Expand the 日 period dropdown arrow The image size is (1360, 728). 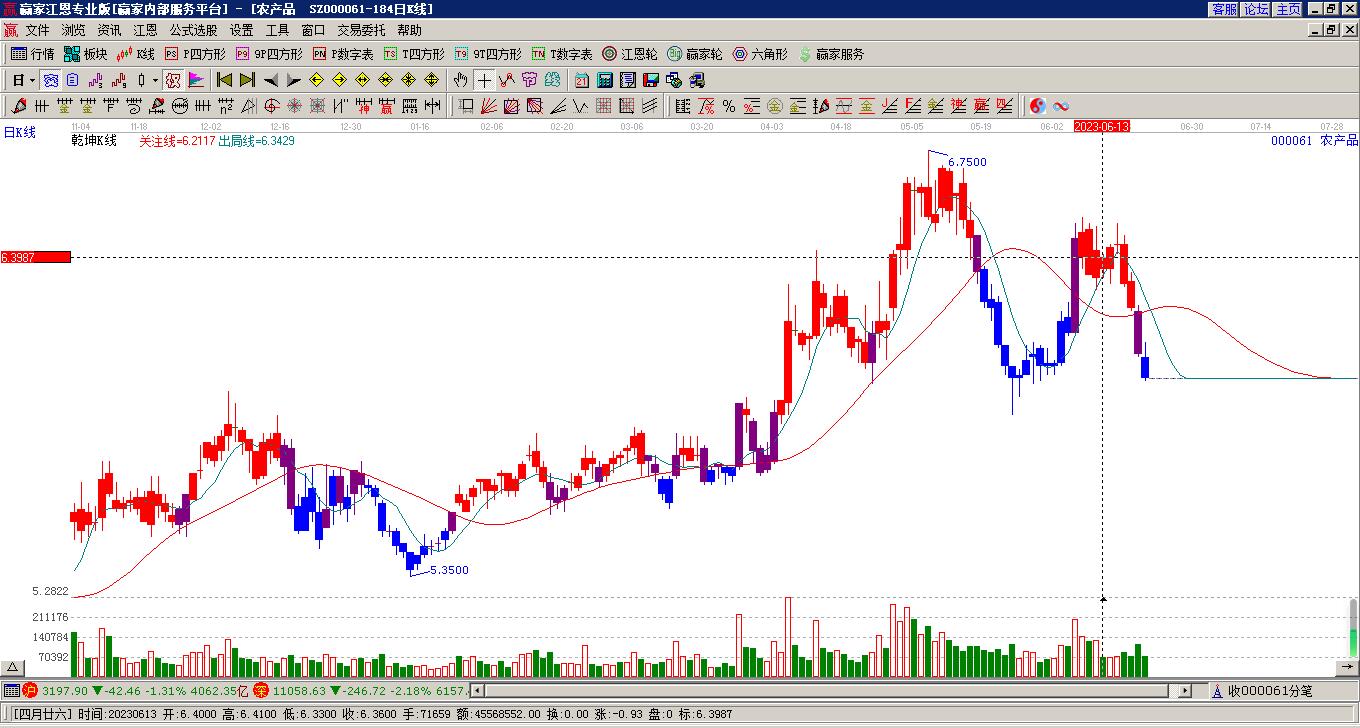(33, 80)
